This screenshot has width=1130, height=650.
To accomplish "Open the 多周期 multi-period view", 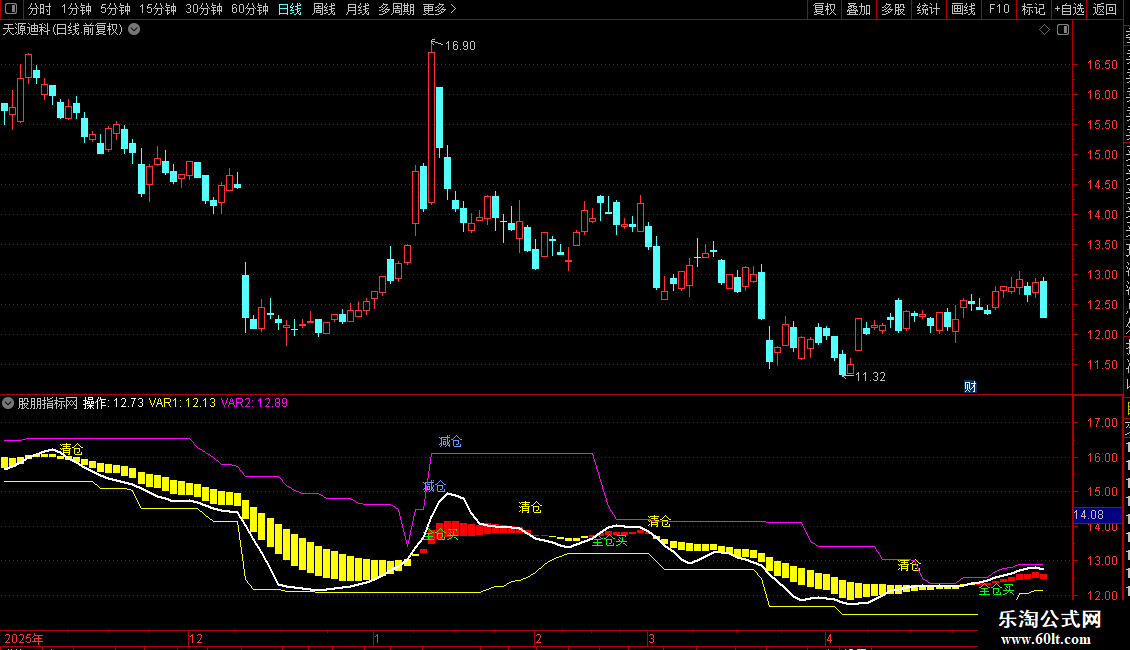I will pyautogui.click(x=396, y=9).
